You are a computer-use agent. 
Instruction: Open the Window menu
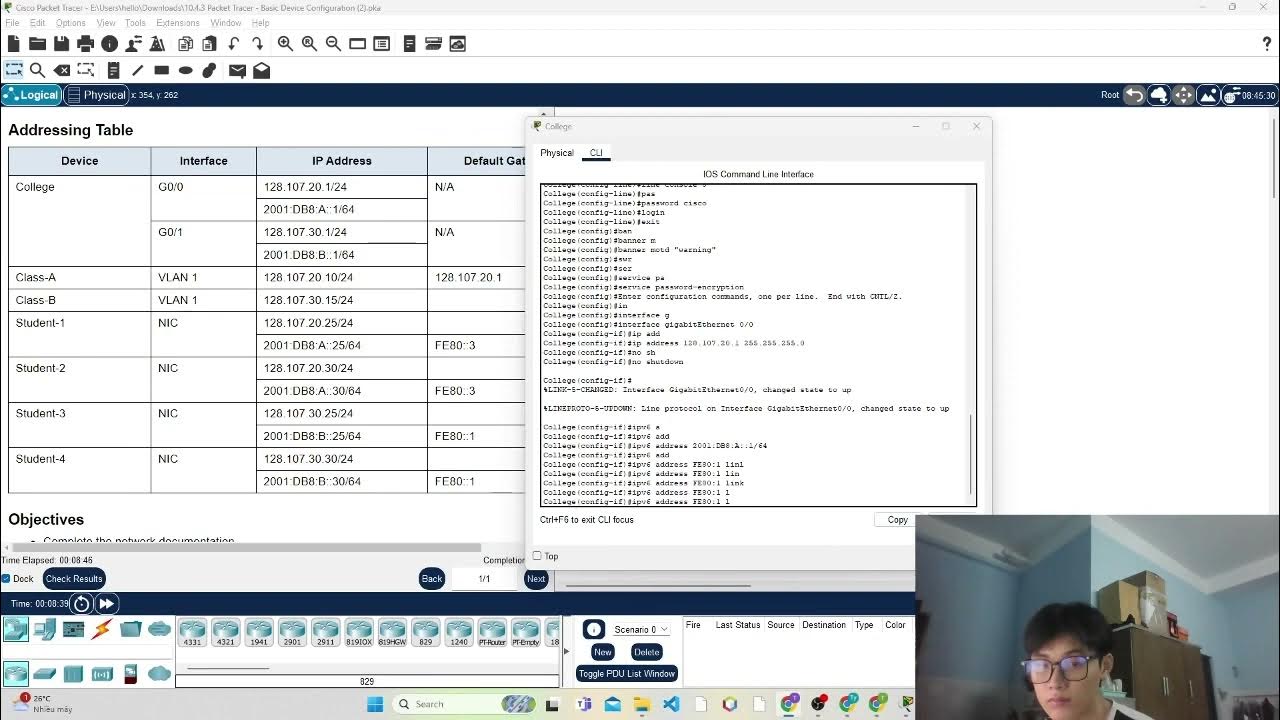tap(225, 23)
